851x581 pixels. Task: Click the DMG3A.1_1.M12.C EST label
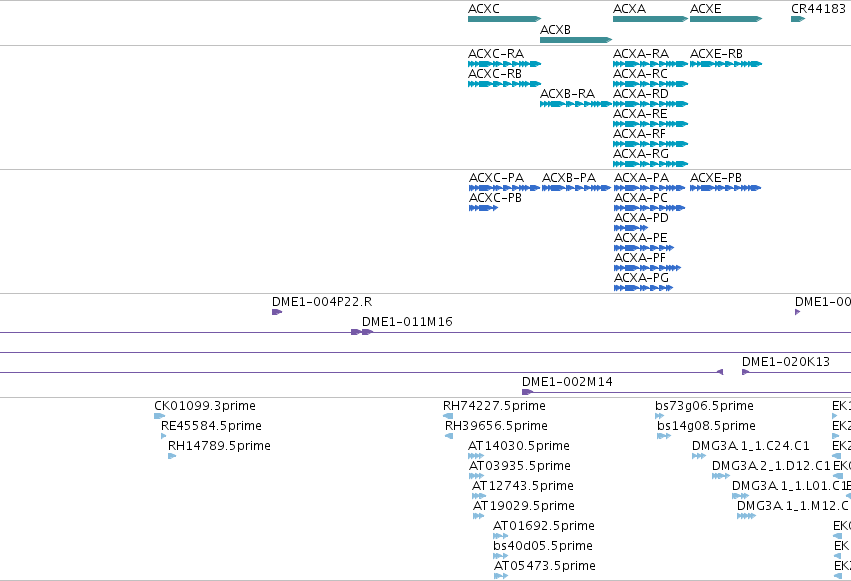(x=792, y=506)
